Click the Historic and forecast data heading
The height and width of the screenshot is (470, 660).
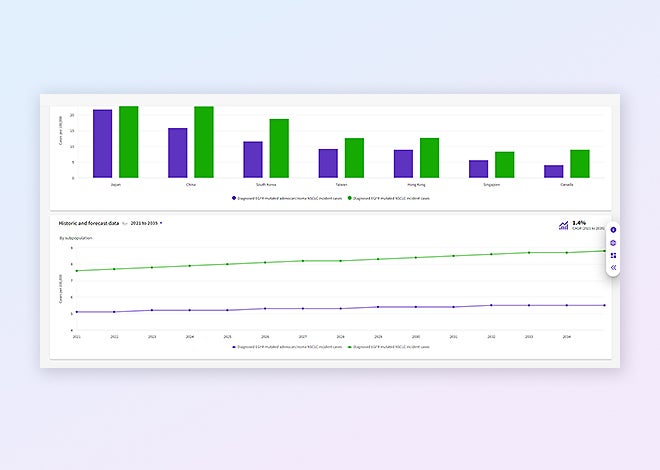point(89,223)
